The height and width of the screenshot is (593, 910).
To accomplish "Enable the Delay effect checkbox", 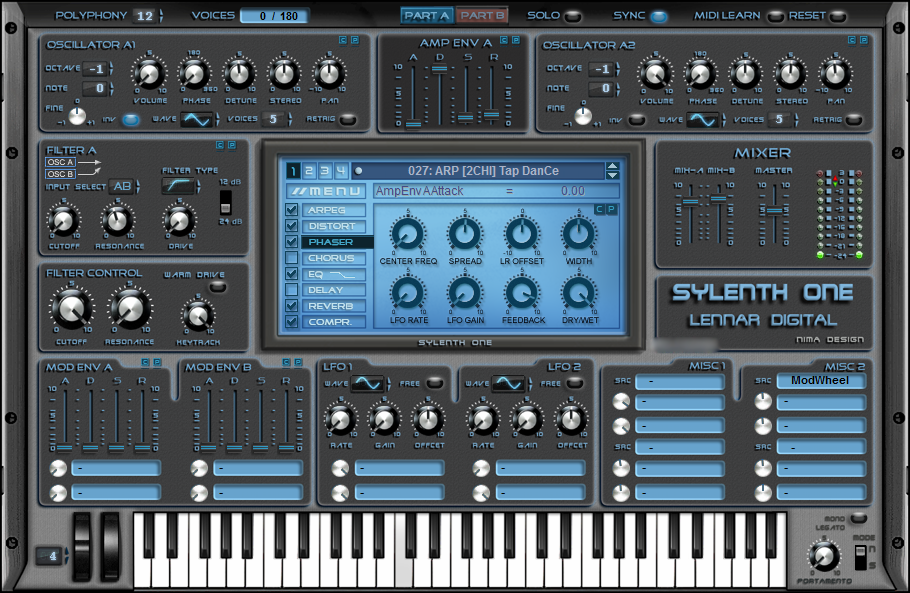I will tap(291, 290).
